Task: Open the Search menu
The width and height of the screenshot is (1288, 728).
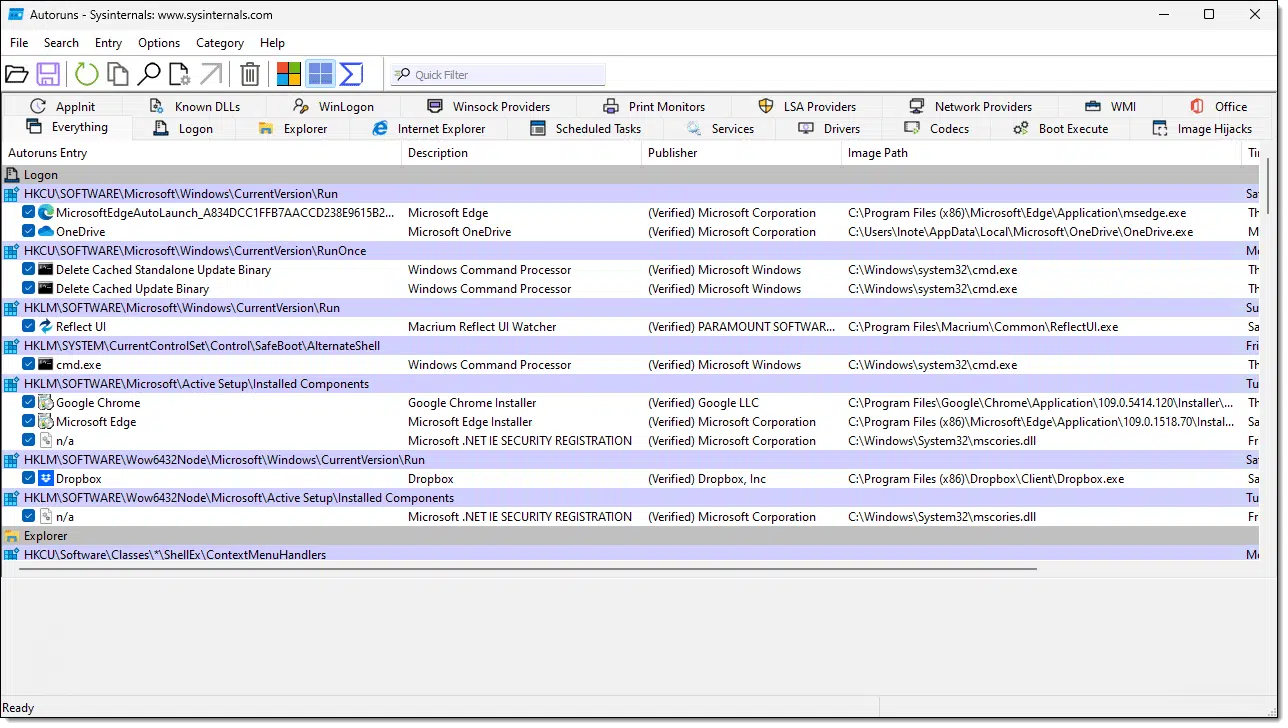Action: coord(61,43)
